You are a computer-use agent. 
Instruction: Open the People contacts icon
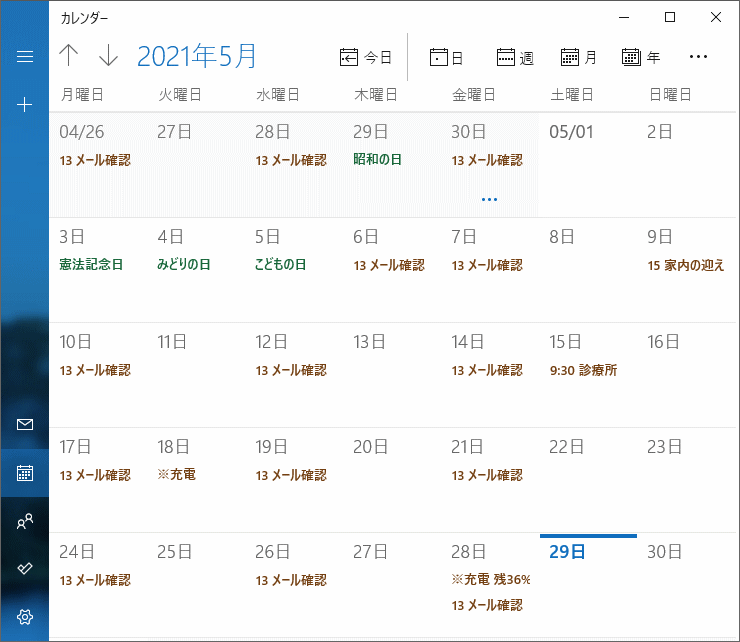click(x=25, y=521)
